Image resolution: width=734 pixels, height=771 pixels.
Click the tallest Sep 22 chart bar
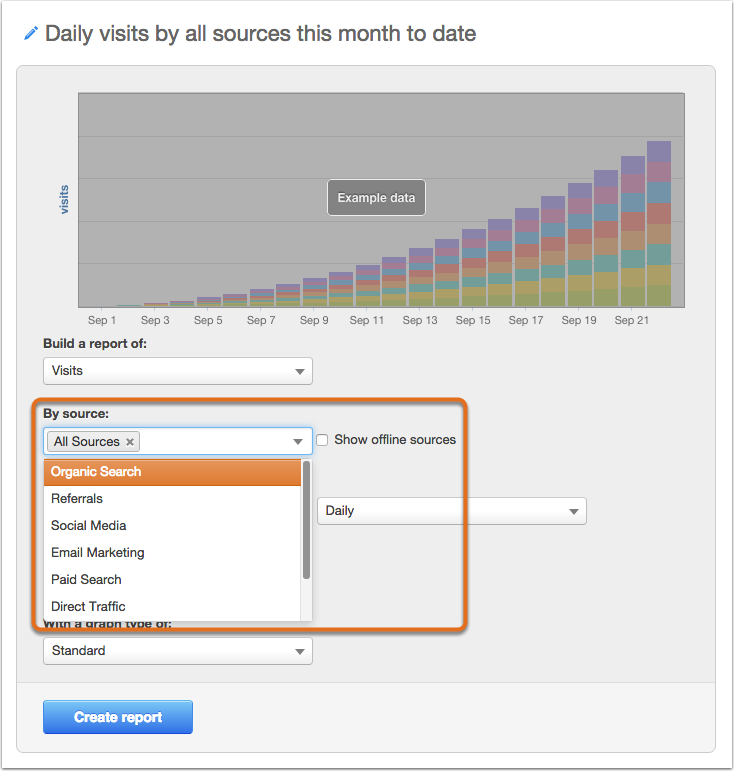(x=659, y=224)
